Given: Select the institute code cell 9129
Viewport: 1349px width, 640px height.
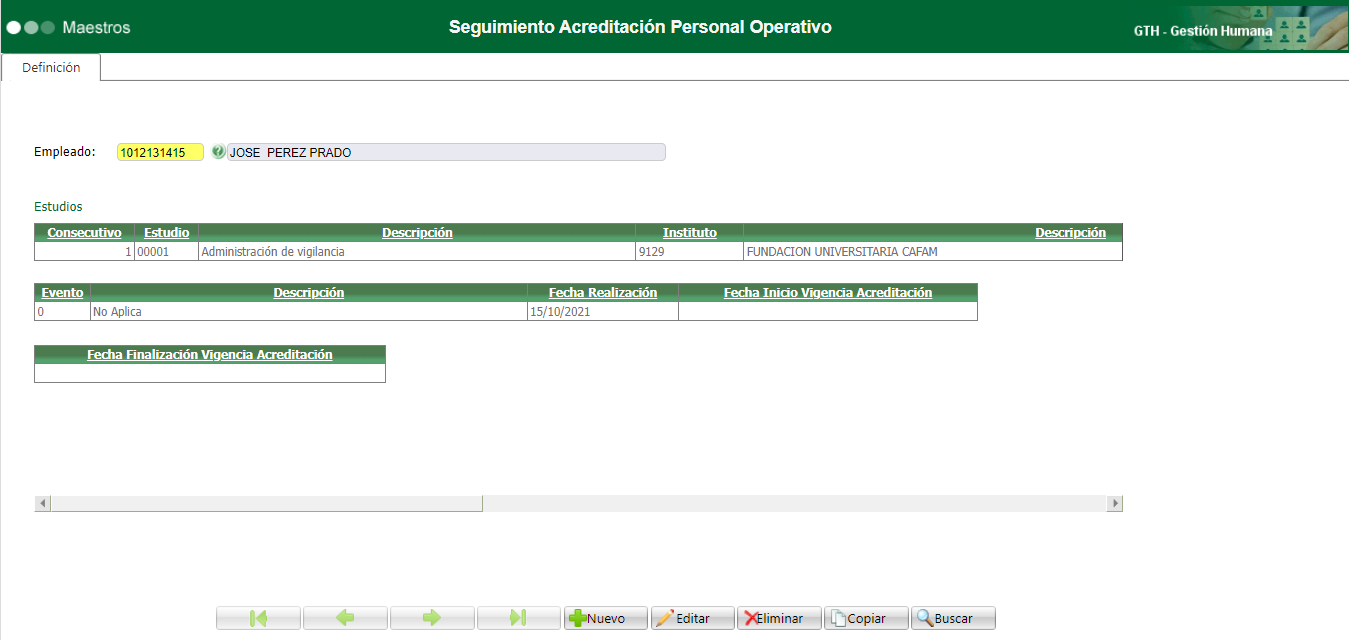Looking at the screenshot, I should click(x=689, y=252).
